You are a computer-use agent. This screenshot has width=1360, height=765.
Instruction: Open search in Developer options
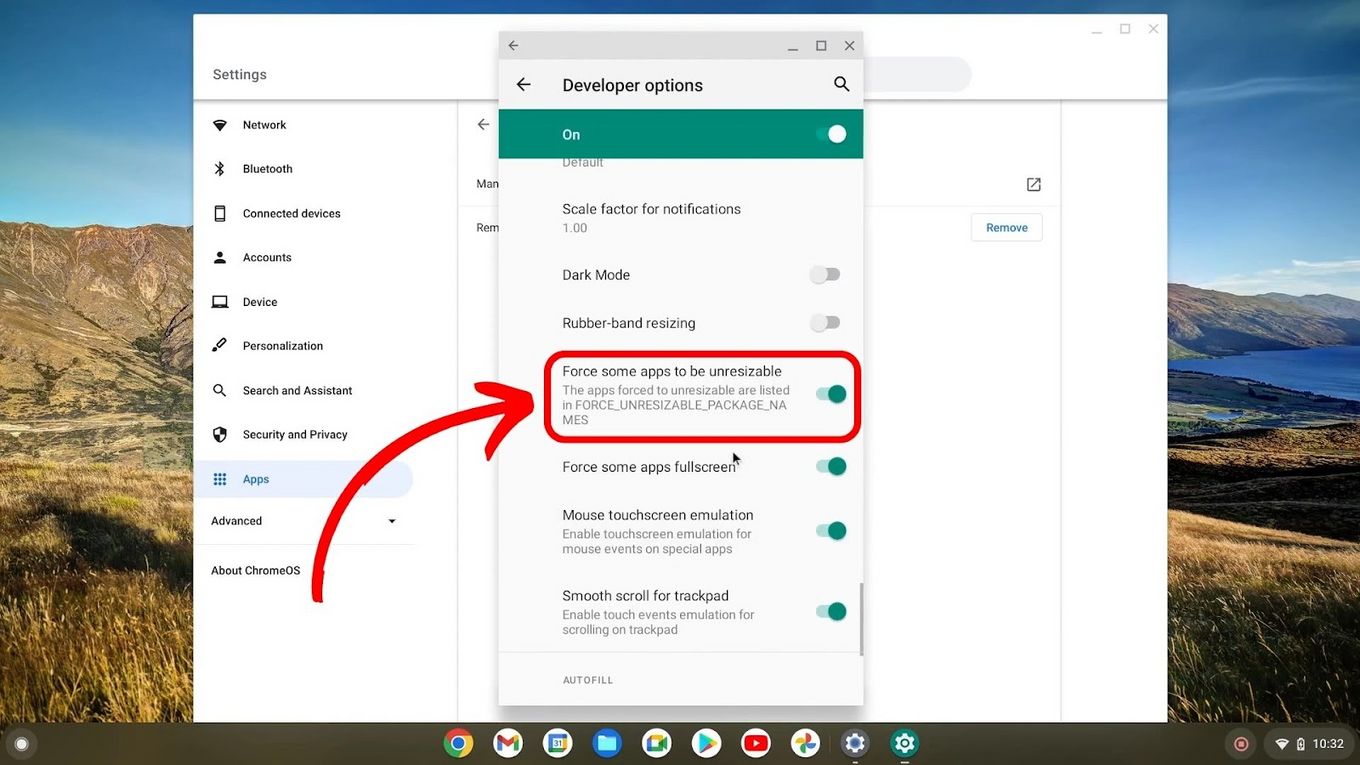(x=841, y=84)
